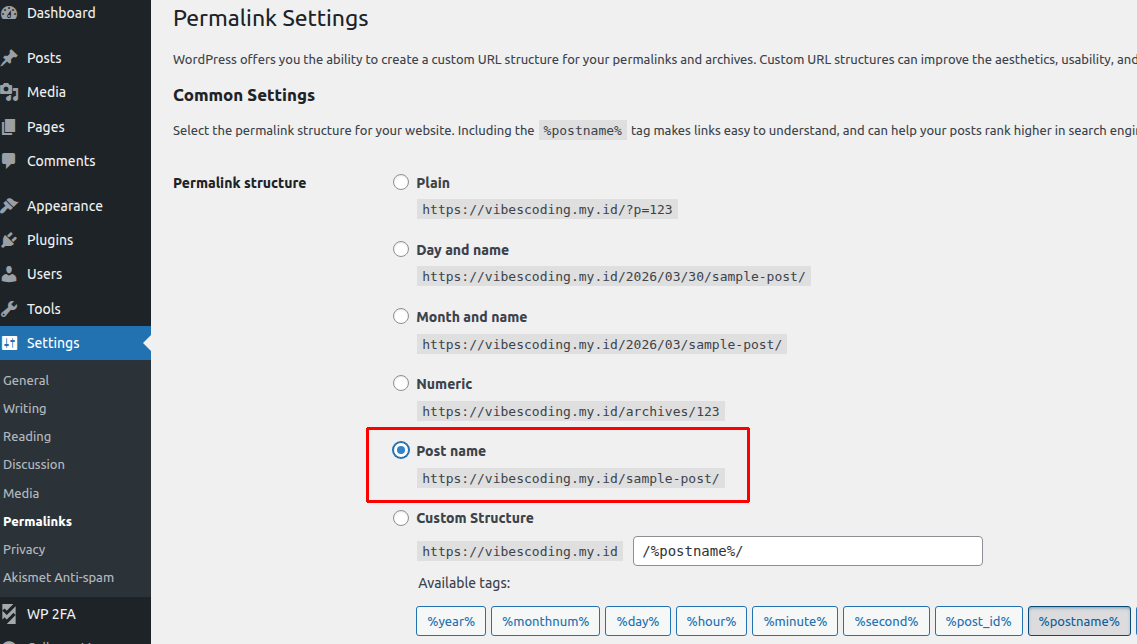Insert the %postname% tag
This screenshot has height=644, width=1137.
(x=1079, y=620)
